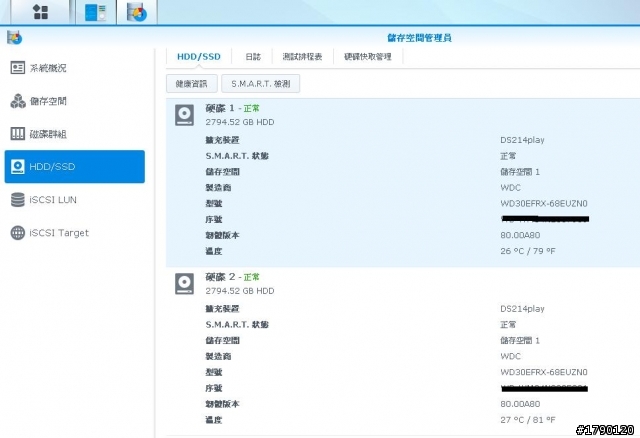Viewport: 640px width, 438px height.
Task: Click 硬碟 1 capacity 2794.52 GB HDD
Action: (x=240, y=122)
